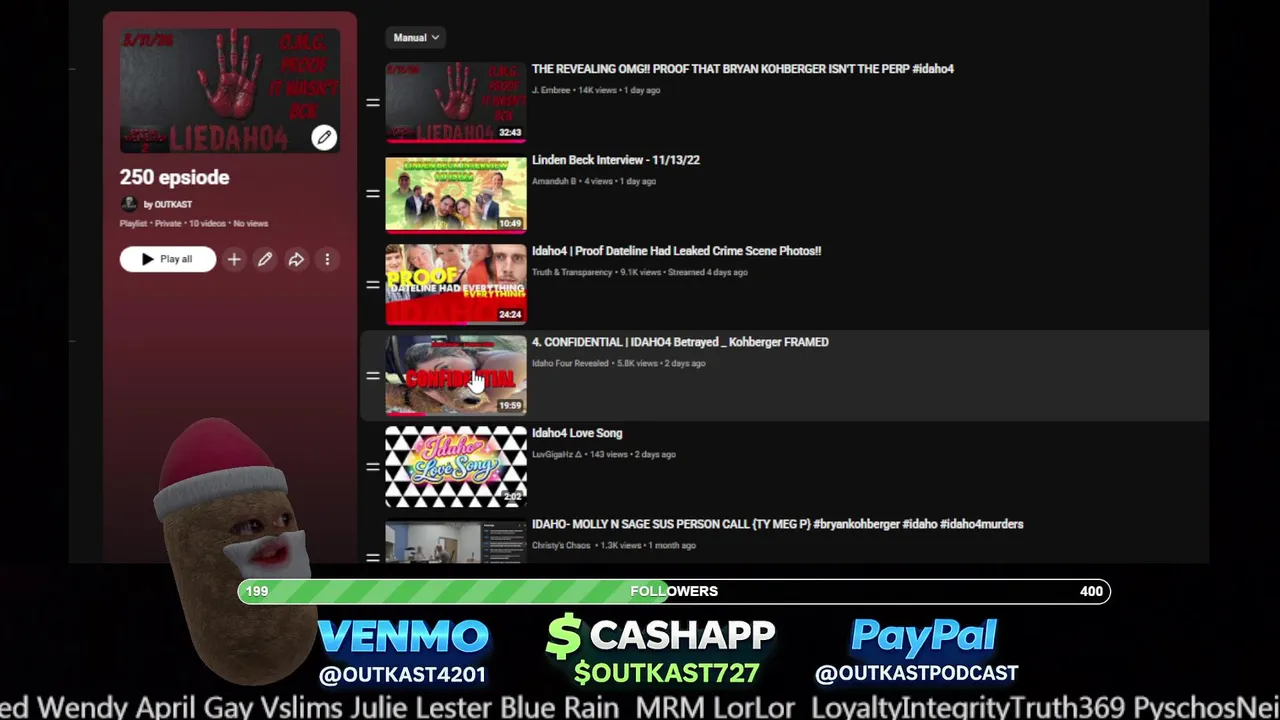This screenshot has height=720, width=1280.
Task: Open Truth & Transparency channel link
Action: (572, 272)
